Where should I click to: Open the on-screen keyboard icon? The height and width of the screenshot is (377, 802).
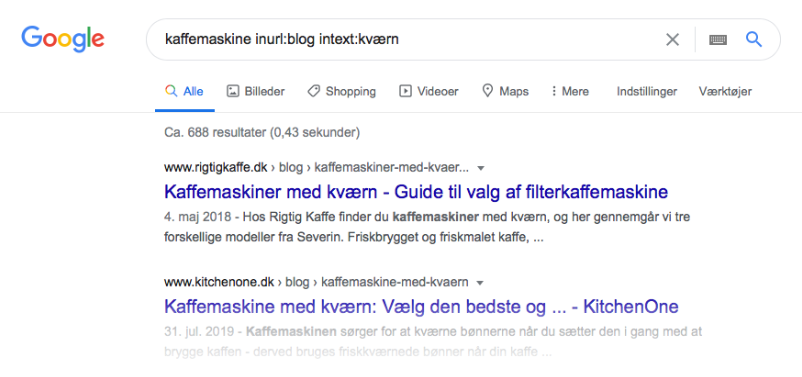point(718,39)
